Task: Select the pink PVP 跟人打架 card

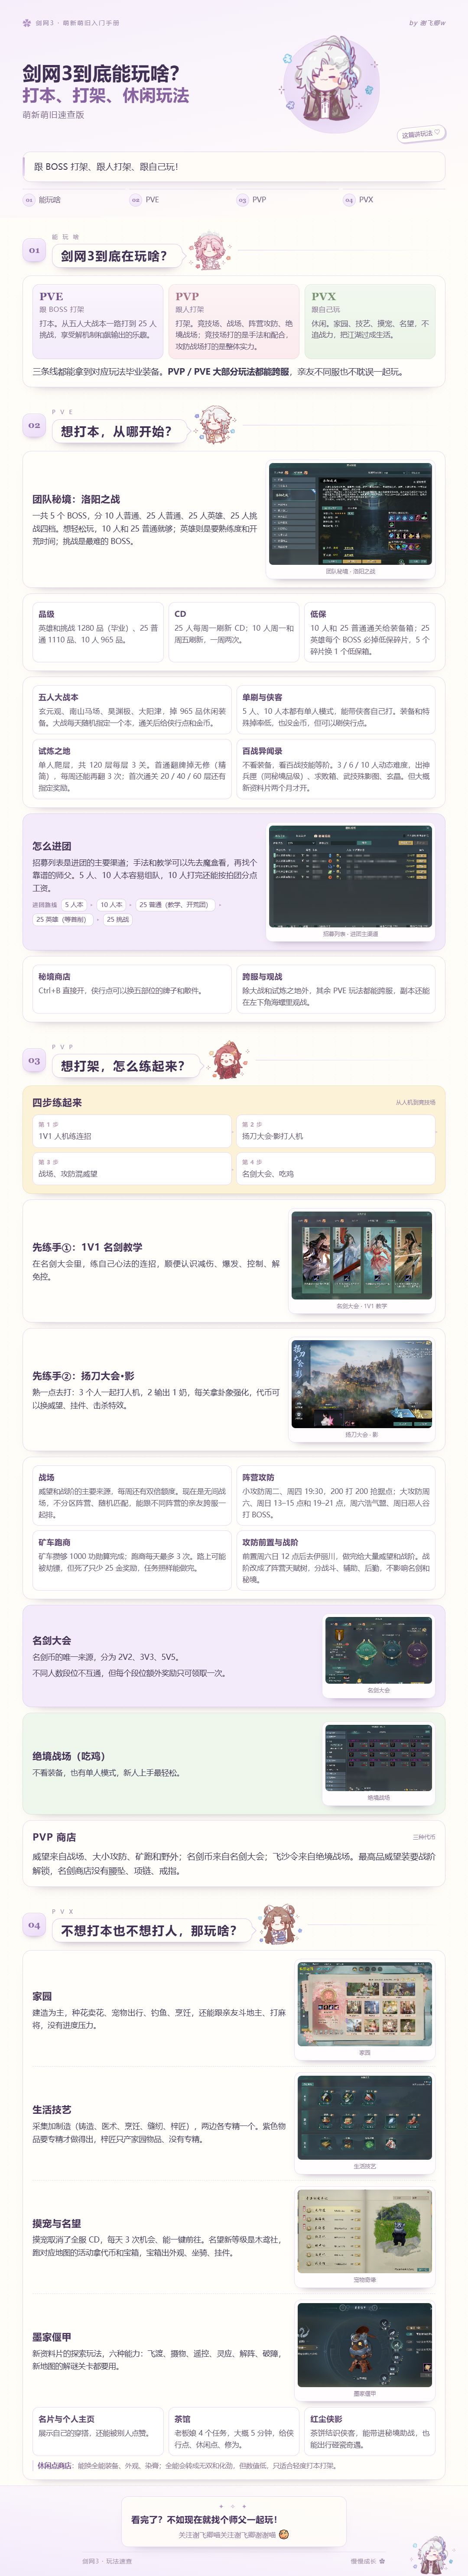Action: [234, 321]
